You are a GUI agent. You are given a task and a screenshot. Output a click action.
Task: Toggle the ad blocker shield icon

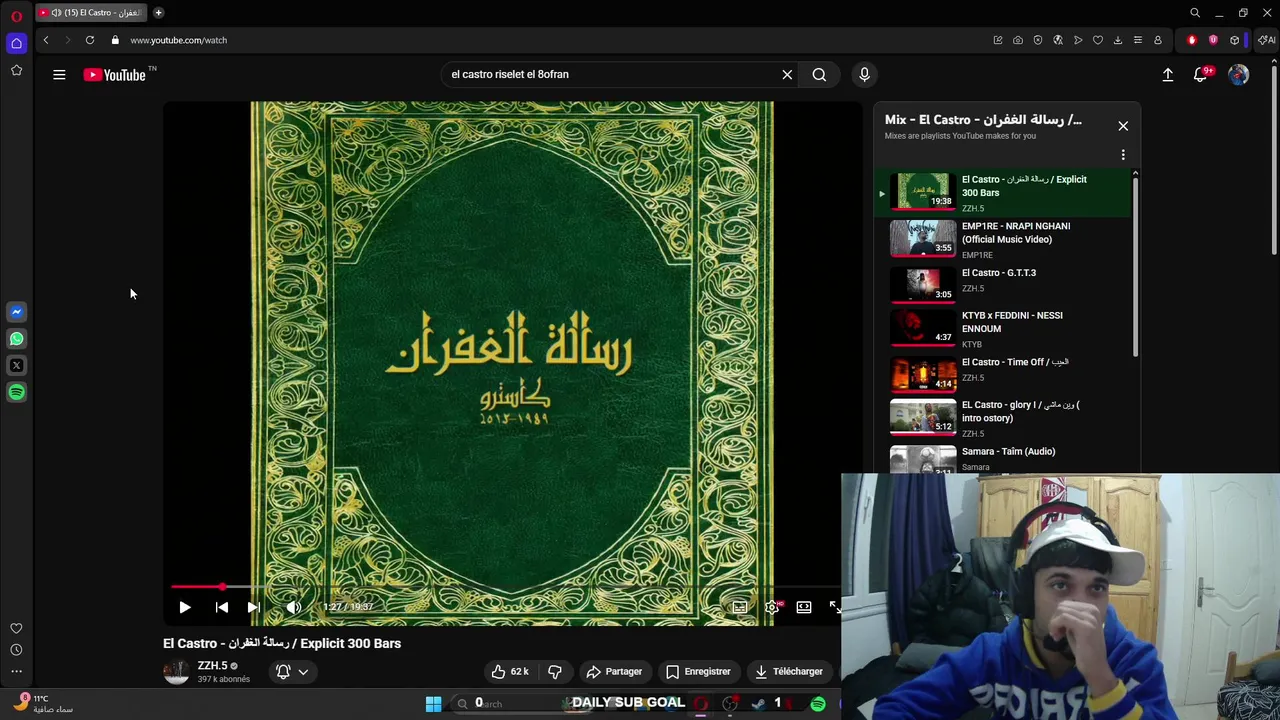[1038, 40]
